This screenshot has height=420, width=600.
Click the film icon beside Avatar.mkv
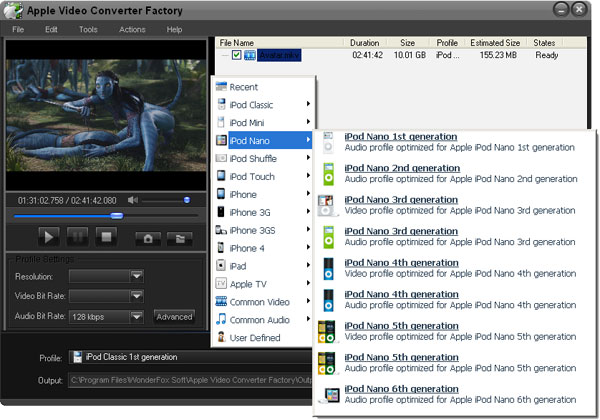(249, 55)
